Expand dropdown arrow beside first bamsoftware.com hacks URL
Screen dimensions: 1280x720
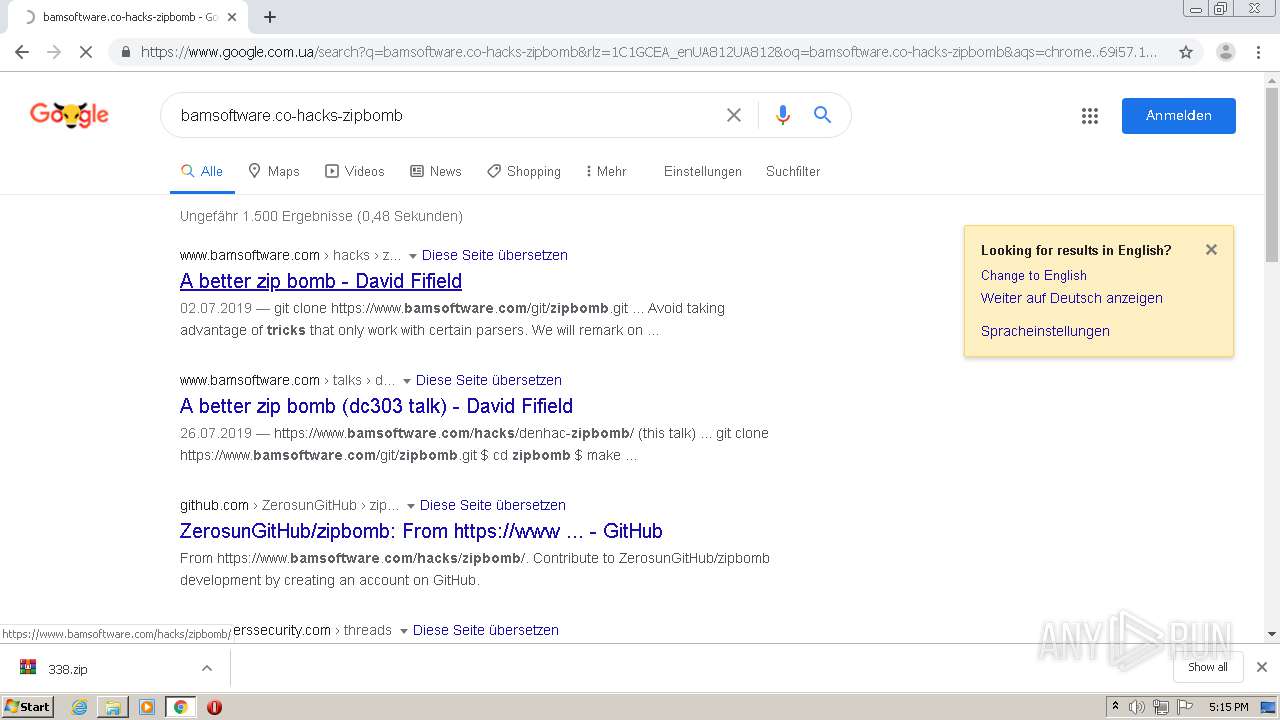[x=412, y=256]
